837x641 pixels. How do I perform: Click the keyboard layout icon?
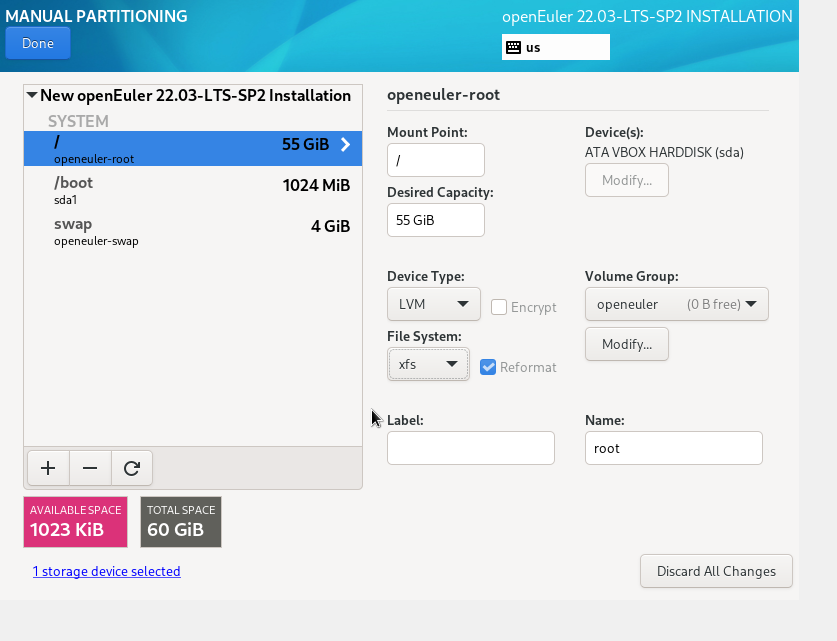[514, 47]
